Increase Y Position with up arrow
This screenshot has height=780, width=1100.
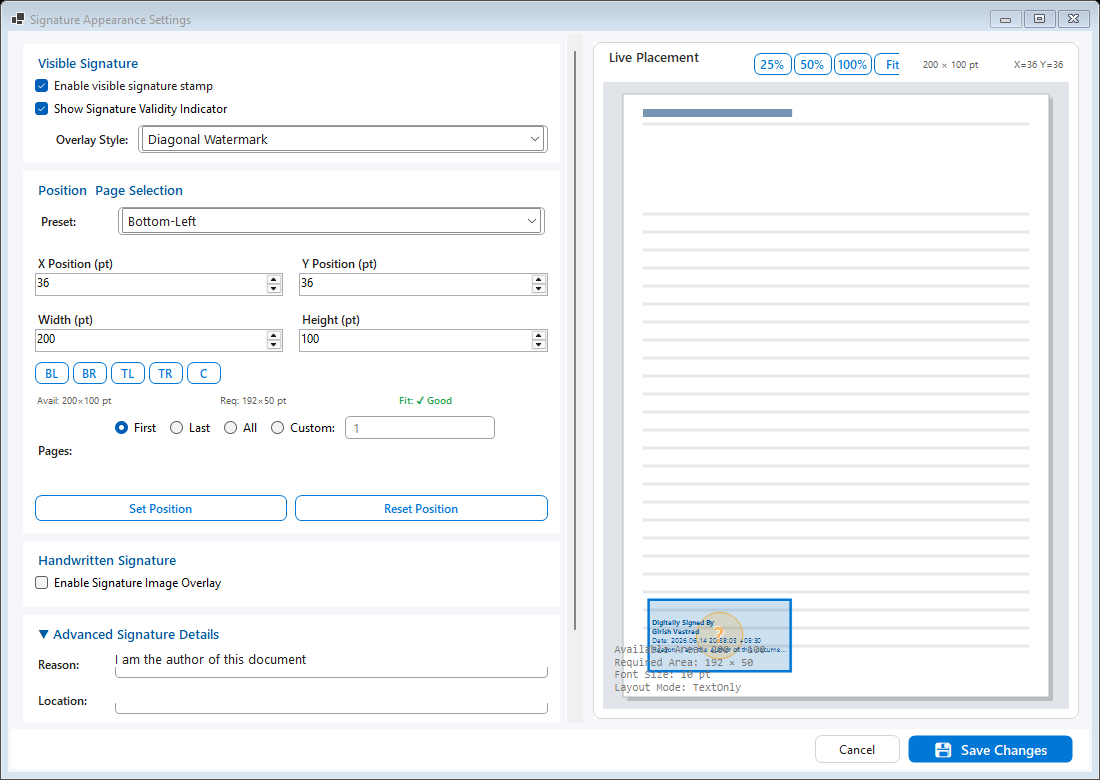click(539, 279)
